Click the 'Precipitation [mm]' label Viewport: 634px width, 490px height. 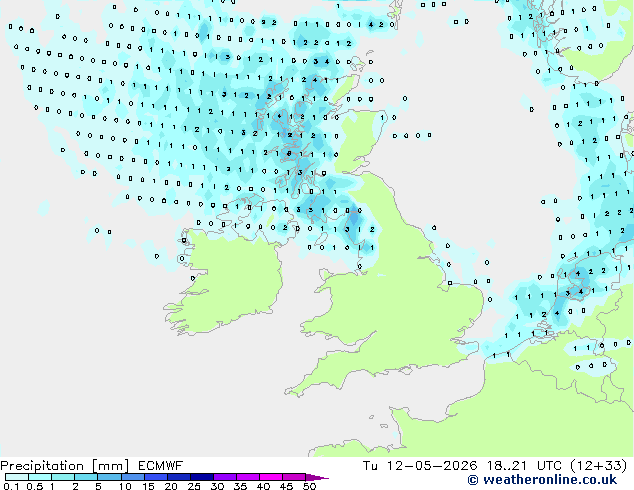[x=65, y=466]
